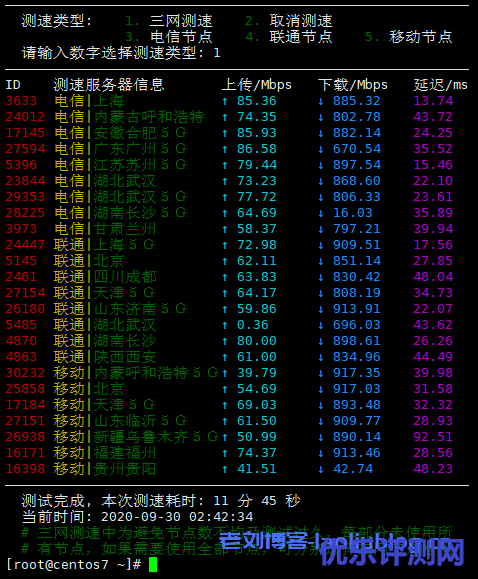
Task: Click the [root@centos7 ~]# shell prompt
Action: [73, 565]
